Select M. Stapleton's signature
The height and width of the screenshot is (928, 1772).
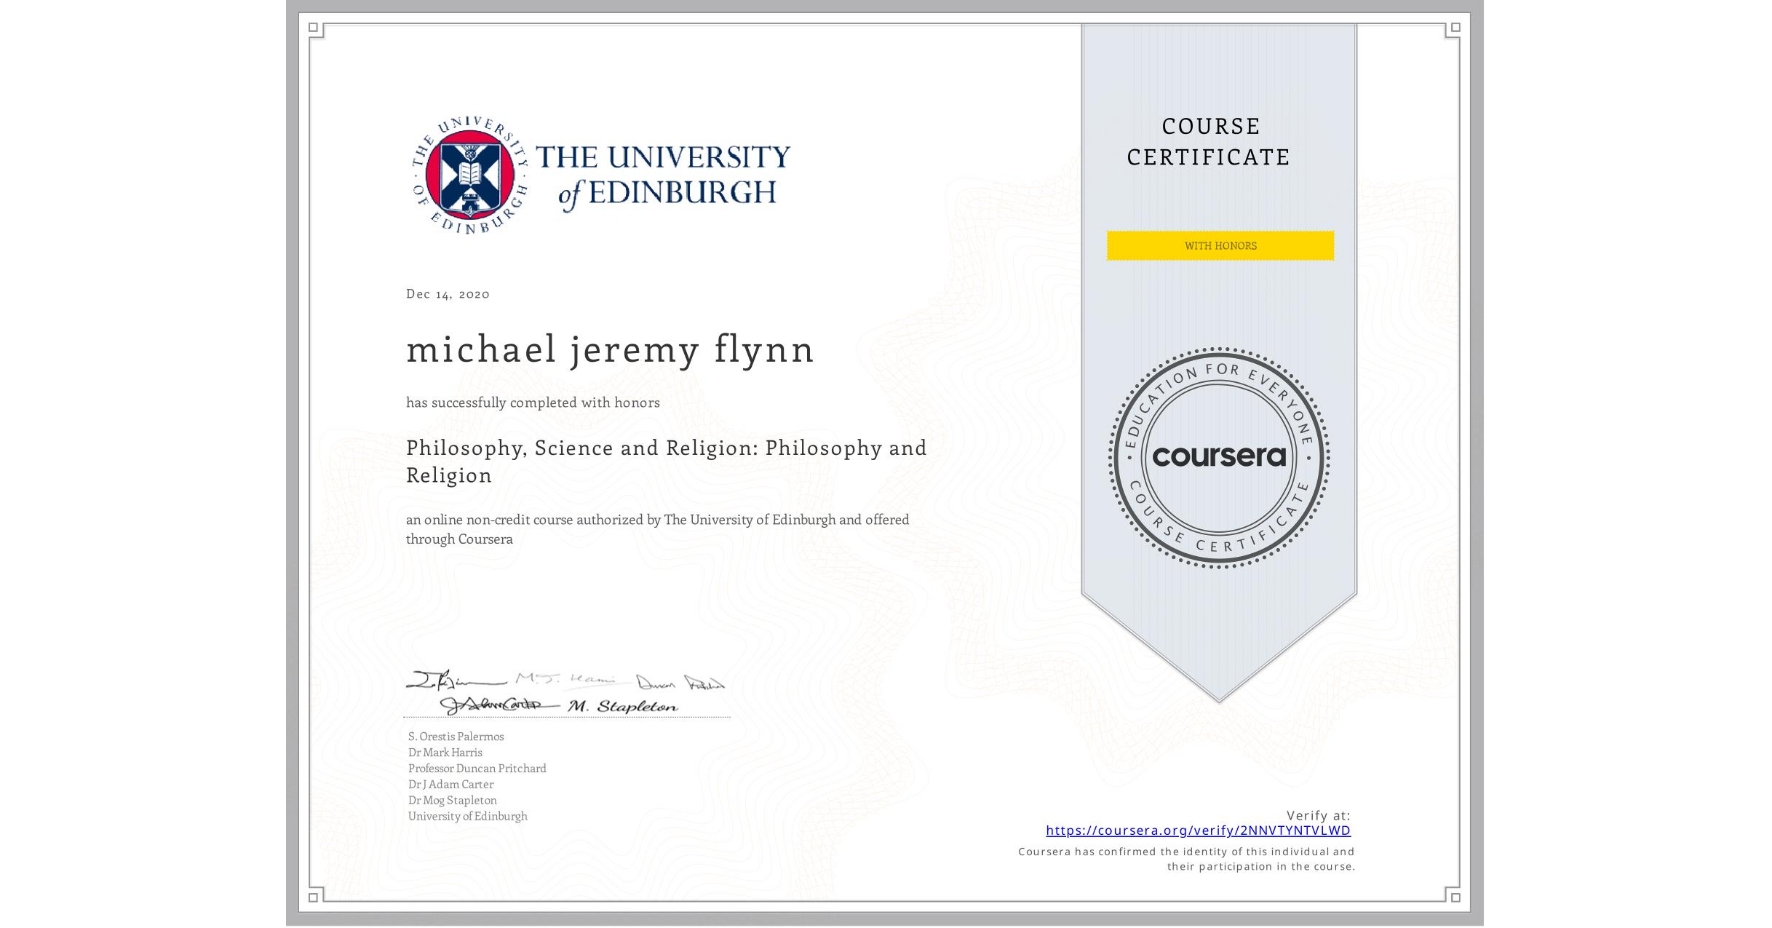click(x=621, y=705)
